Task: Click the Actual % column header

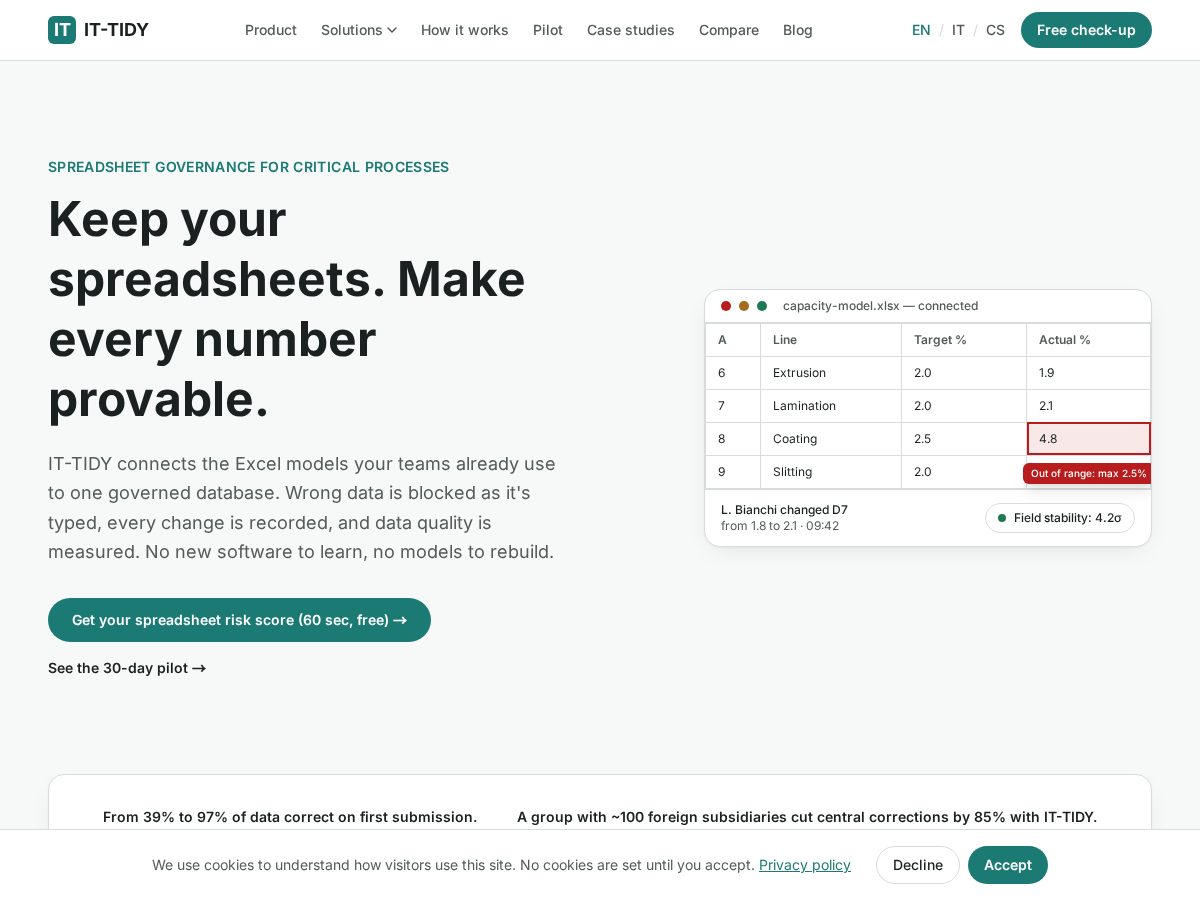Action: click(1089, 340)
